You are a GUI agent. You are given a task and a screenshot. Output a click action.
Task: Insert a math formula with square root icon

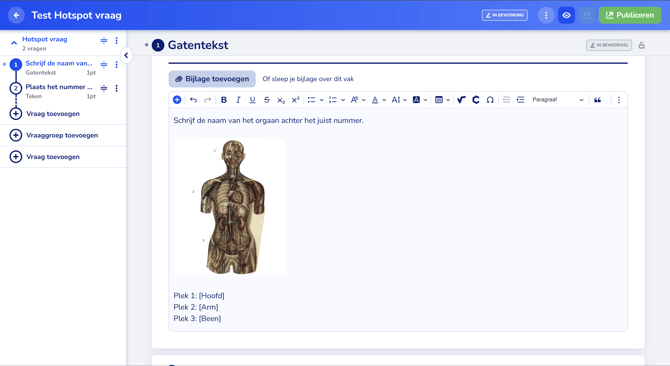pyautogui.click(x=461, y=100)
